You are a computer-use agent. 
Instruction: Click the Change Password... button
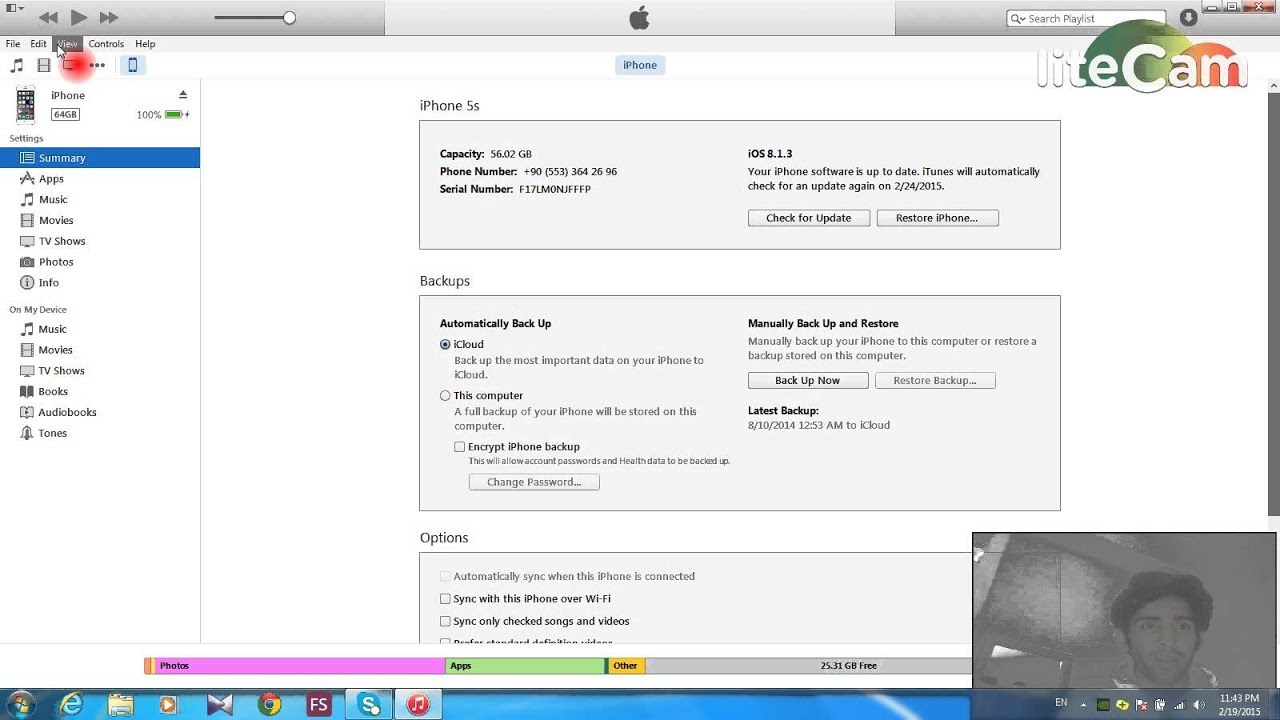[x=534, y=482]
